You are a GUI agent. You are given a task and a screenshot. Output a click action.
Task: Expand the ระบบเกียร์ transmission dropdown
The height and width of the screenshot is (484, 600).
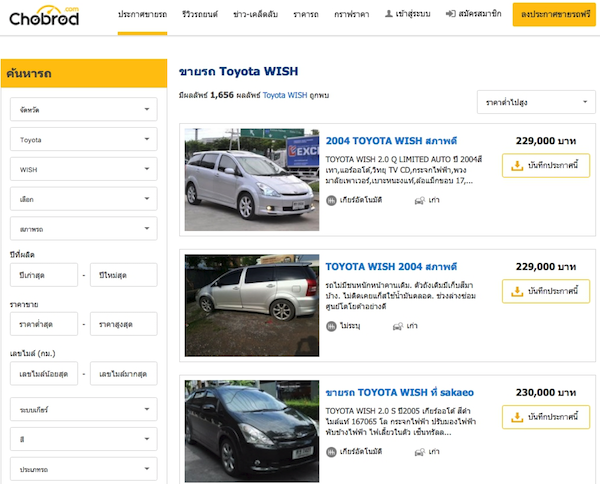(x=84, y=409)
